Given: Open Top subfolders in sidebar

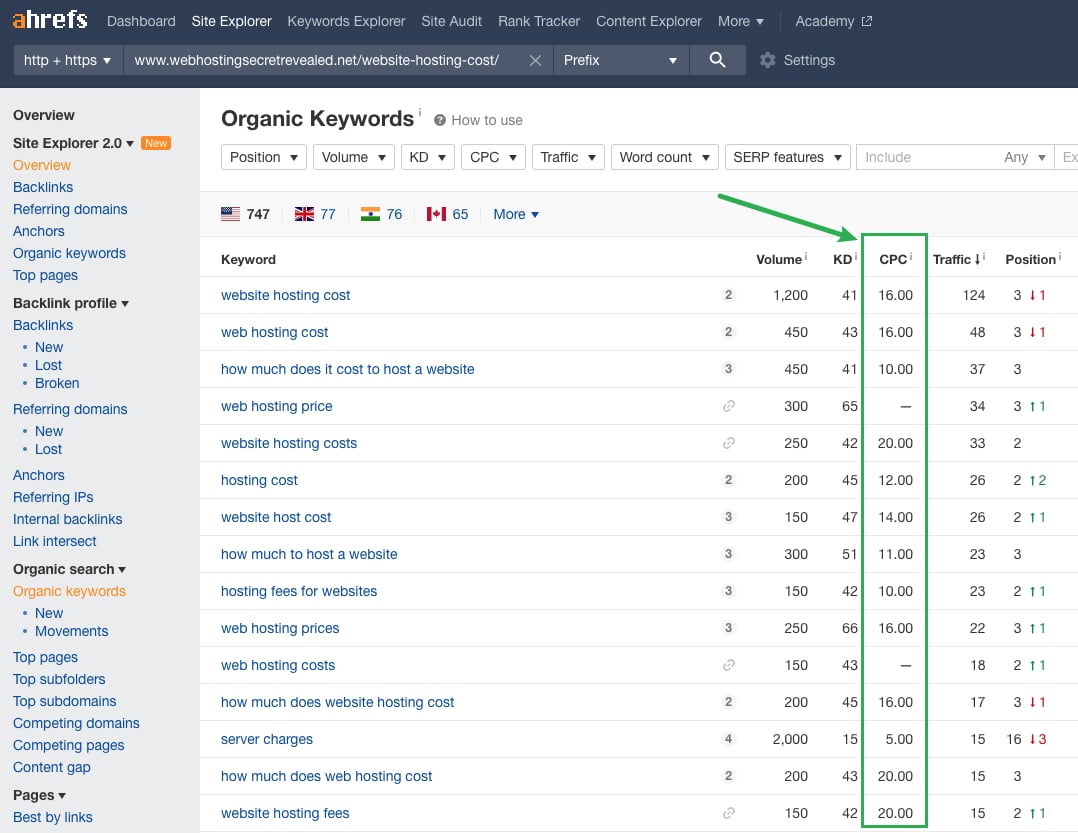Looking at the screenshot, I should pyautogui.click(x=59, y=679).
